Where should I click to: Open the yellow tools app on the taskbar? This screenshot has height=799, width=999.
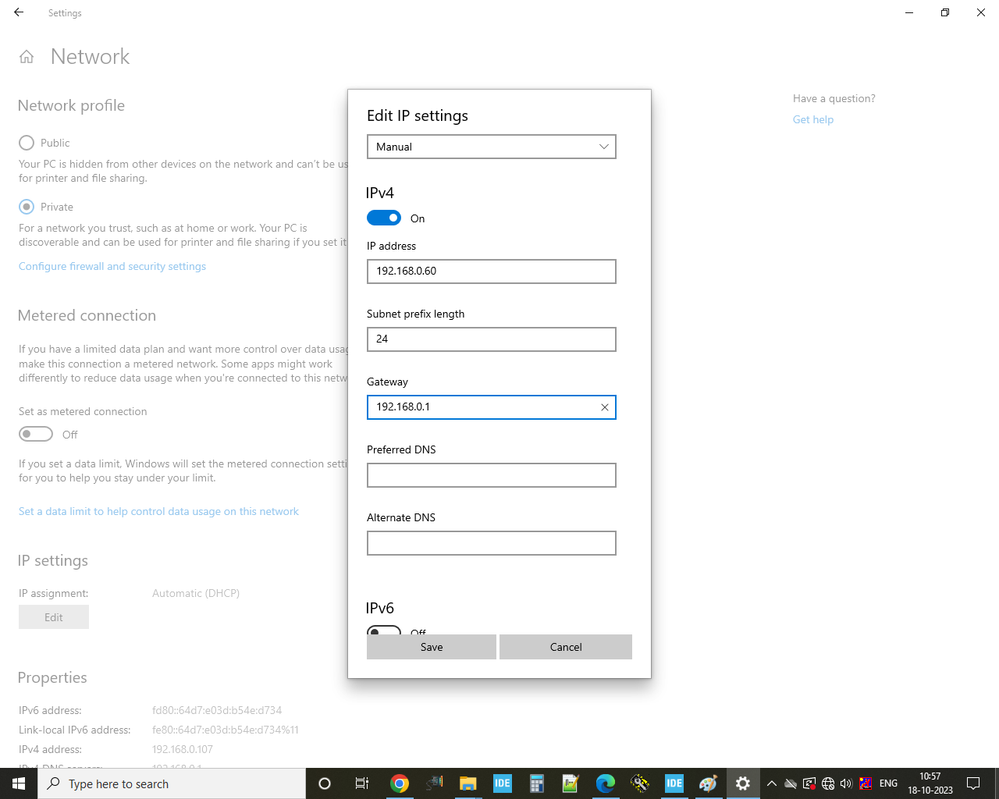(x=640, y=783)
